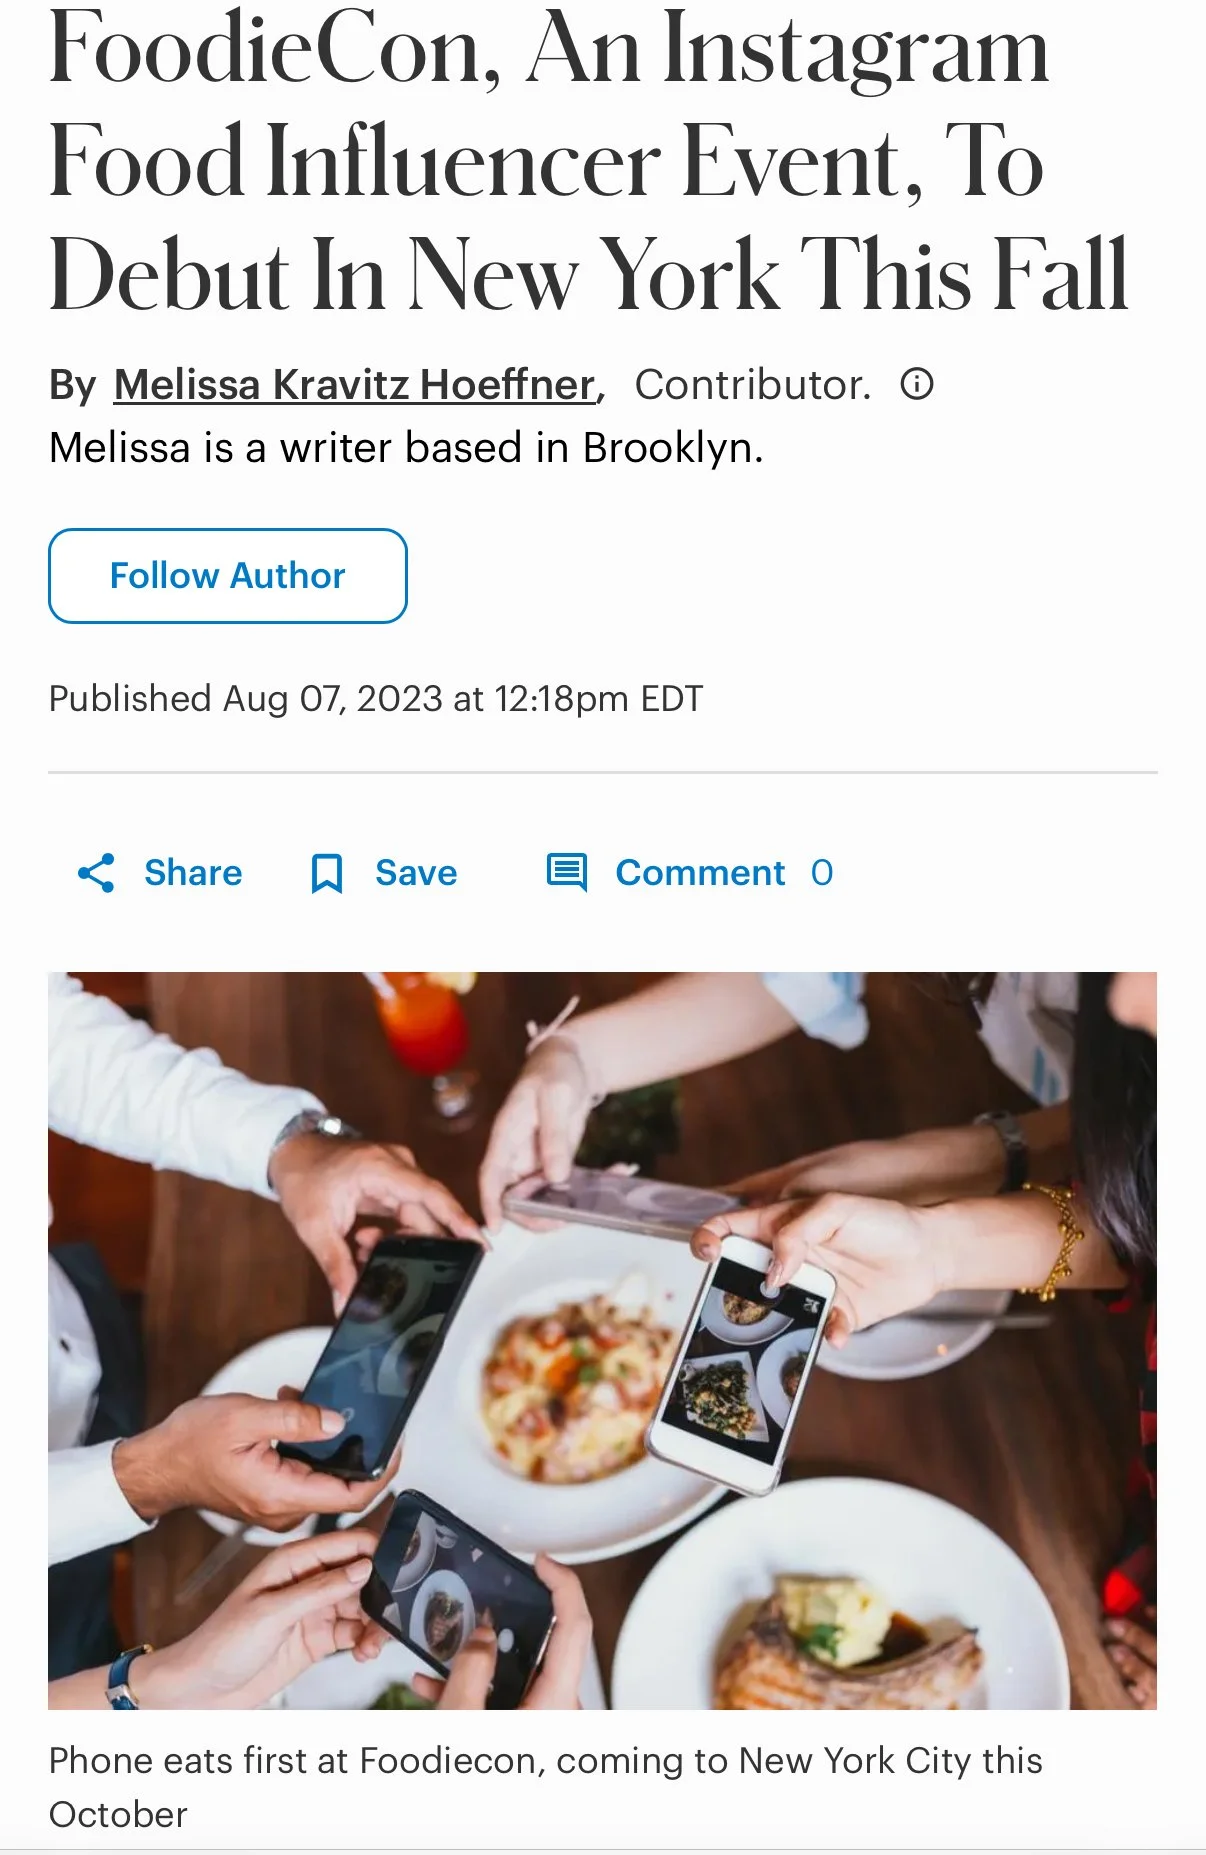This screenshot has width=1206, height=1855.
Task: Open Melissa Kravitz Hoeffner's author page
Action: (x=355, y=385)
